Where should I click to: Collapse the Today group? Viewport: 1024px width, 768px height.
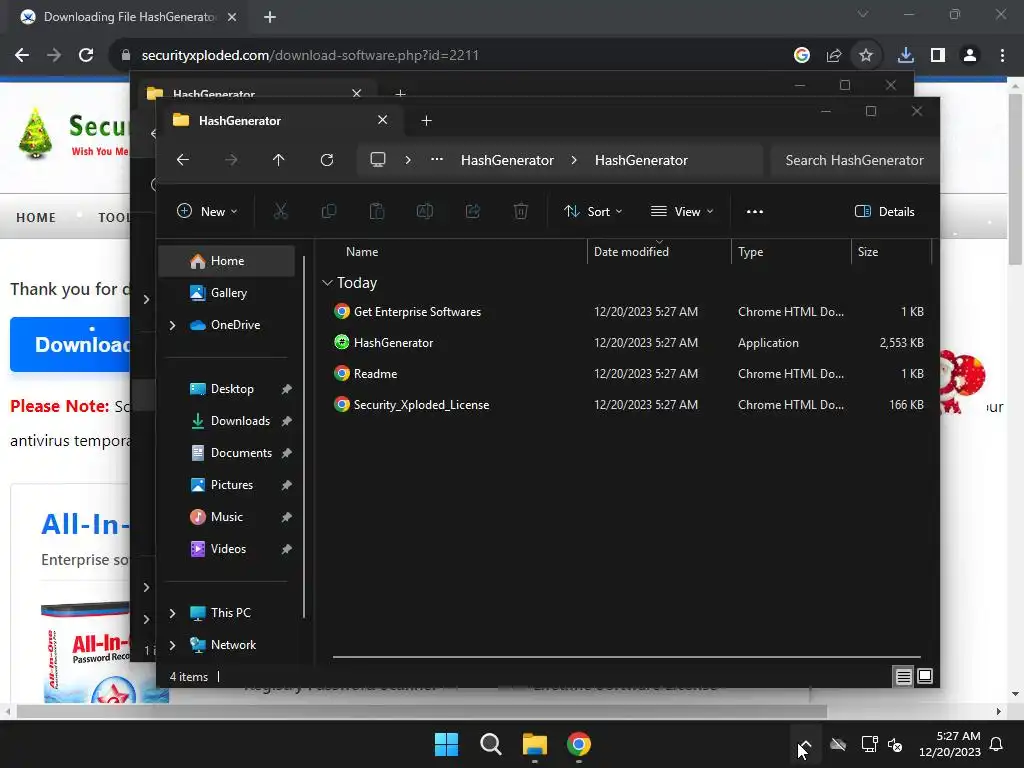tap(327, 283)
